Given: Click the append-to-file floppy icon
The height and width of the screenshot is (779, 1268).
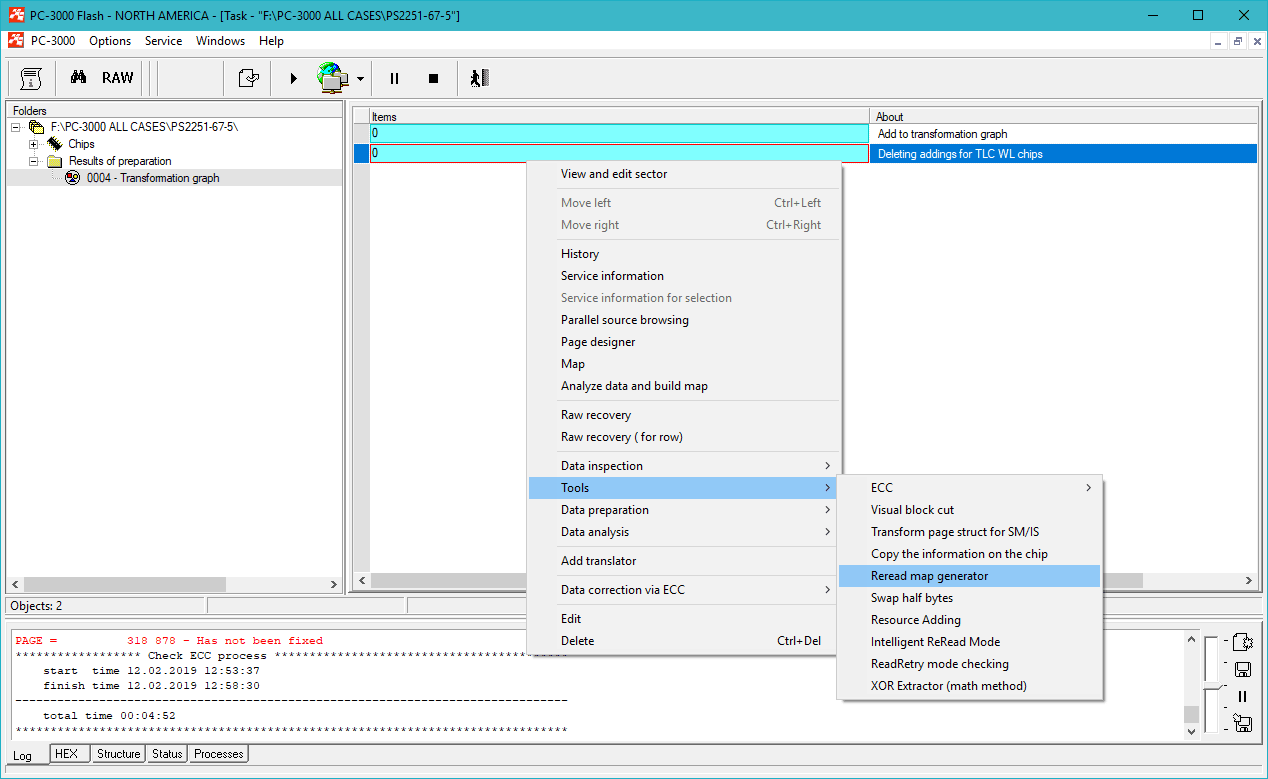Looking at the screenshot, I should (1243, 723).
